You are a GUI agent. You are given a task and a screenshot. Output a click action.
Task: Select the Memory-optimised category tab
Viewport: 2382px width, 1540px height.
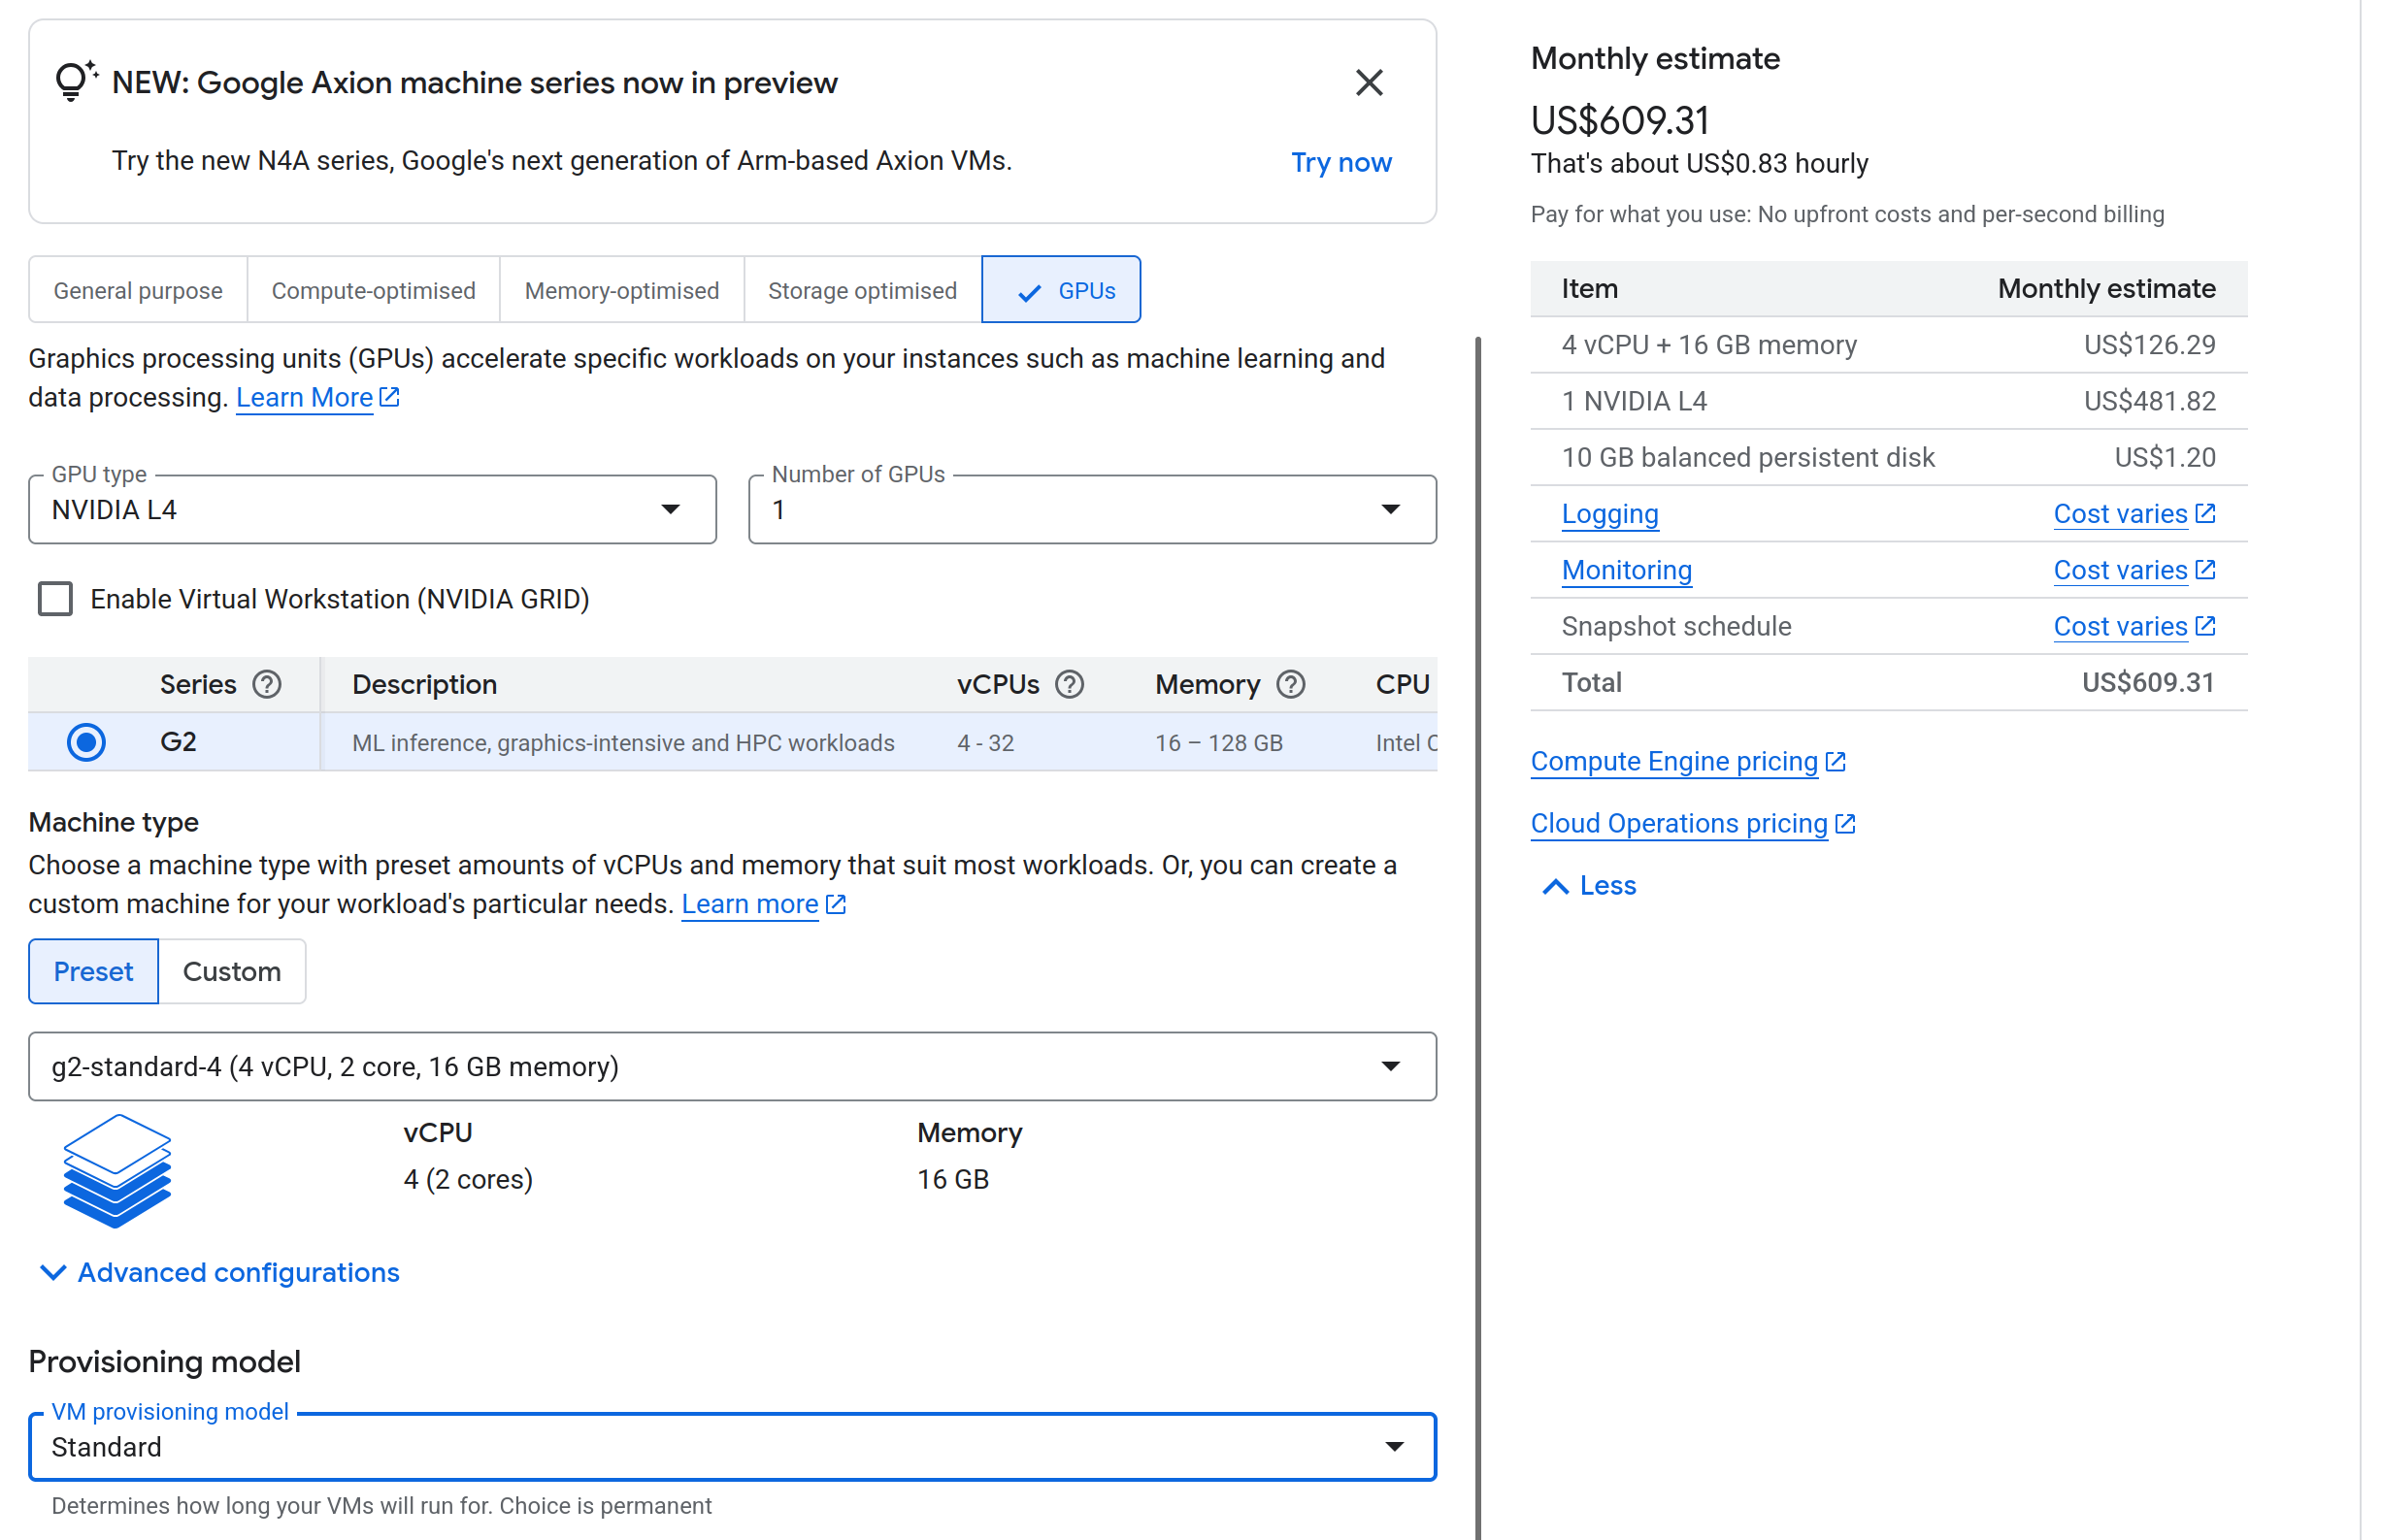(x=621, y=290)
